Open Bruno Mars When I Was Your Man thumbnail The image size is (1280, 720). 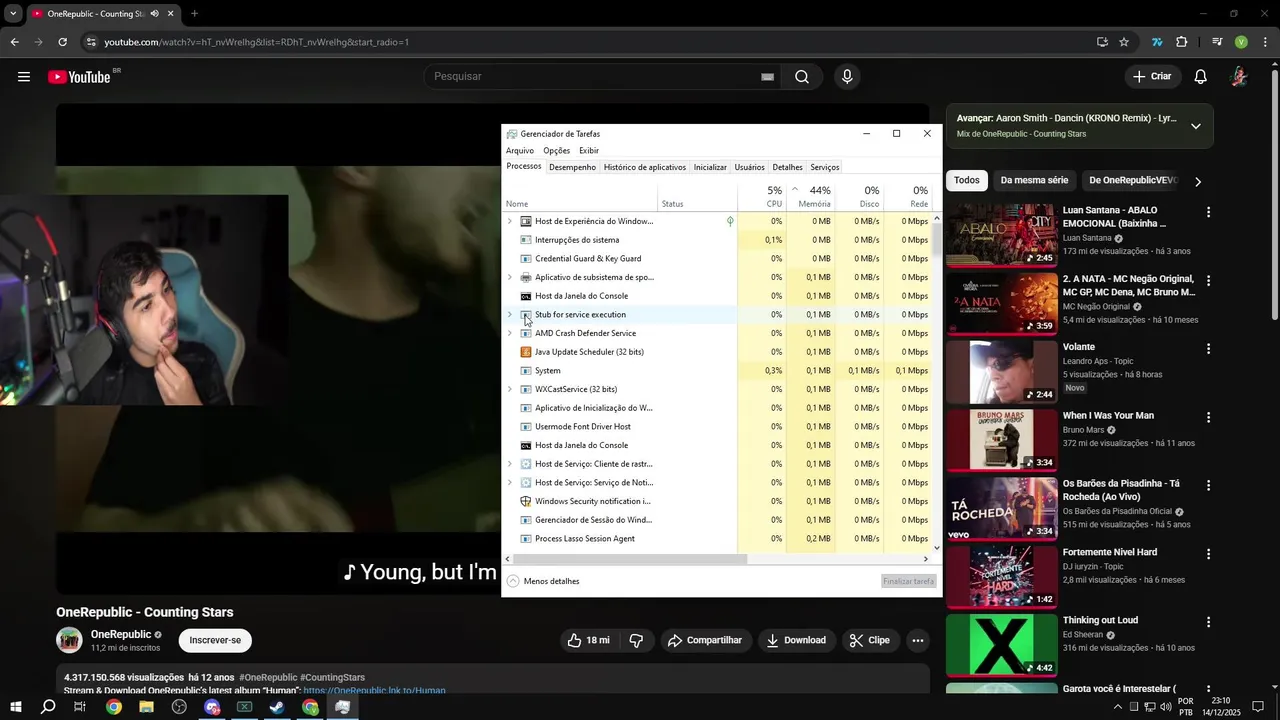pyautogui.click(x=1001, y=439)
